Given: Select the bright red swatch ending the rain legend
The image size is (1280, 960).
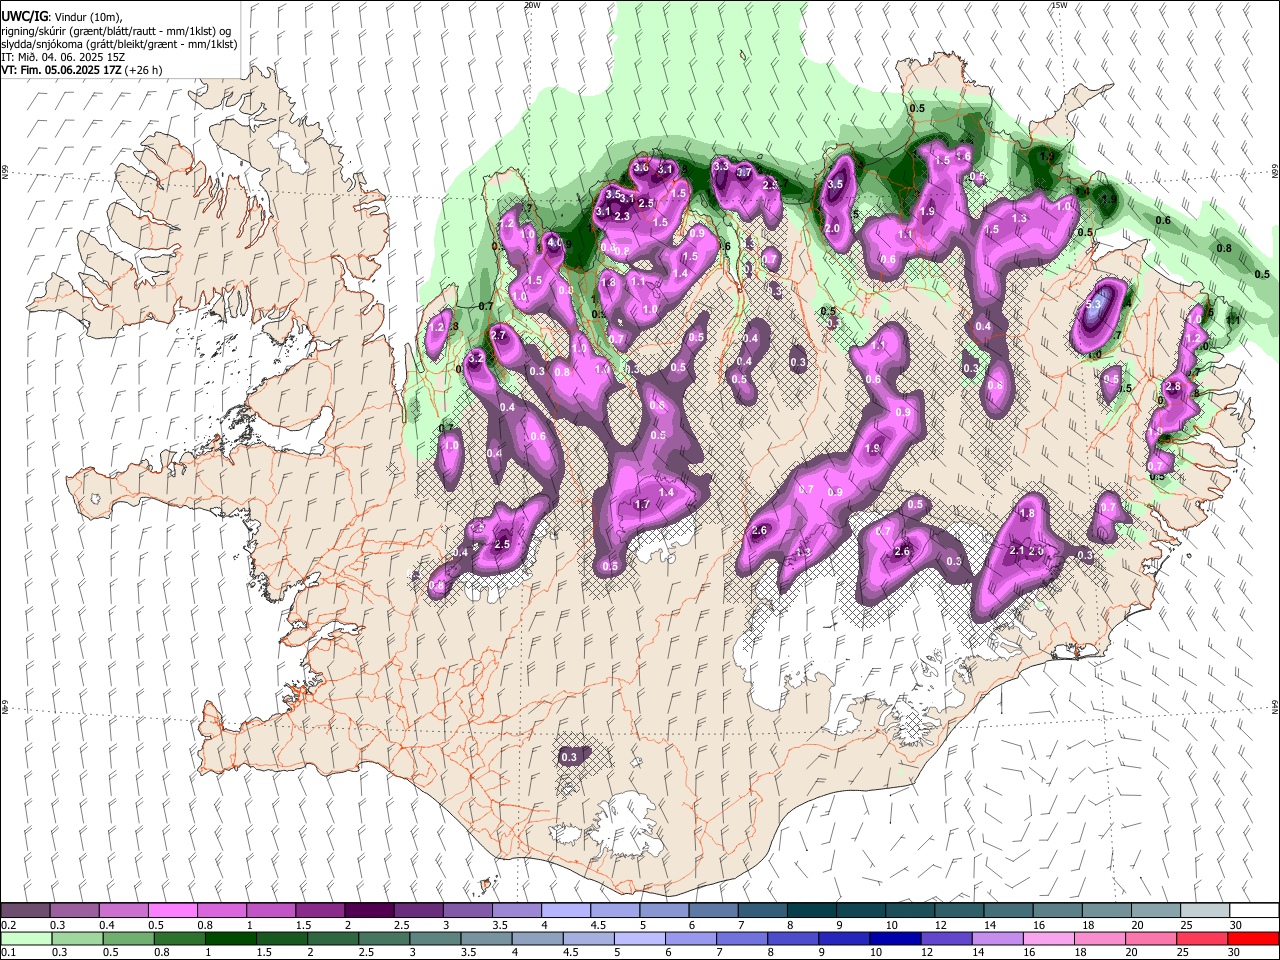Looking at the screenshot, I should [x=1253, y=938].
